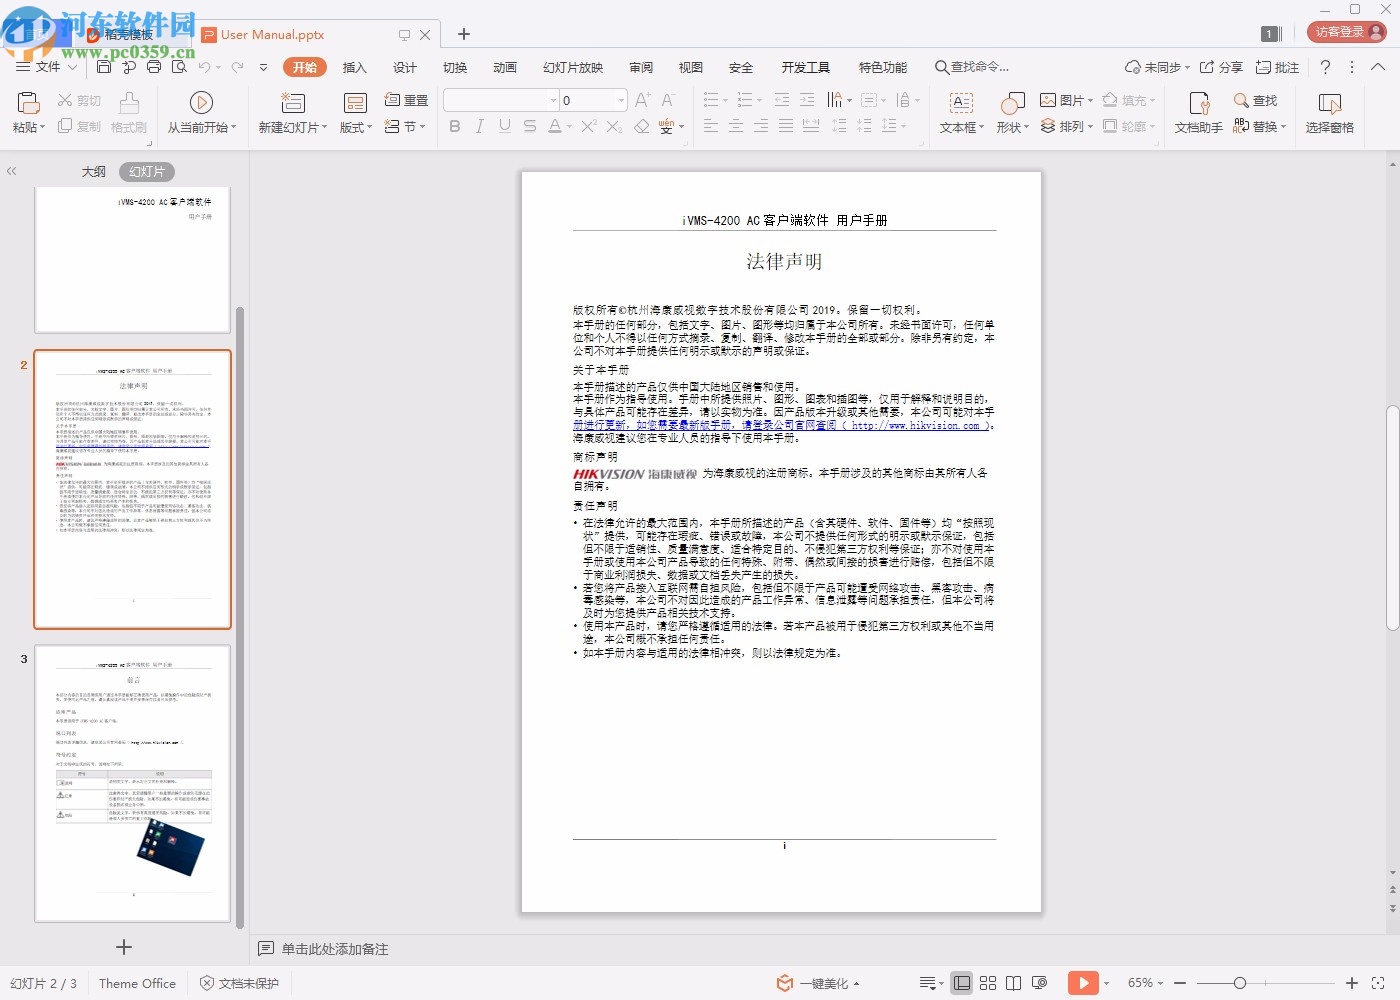Select slide 3 thumbnail in the panel
The width and height of the screenshot is (1400, 1000).
[x=131, y=783]
